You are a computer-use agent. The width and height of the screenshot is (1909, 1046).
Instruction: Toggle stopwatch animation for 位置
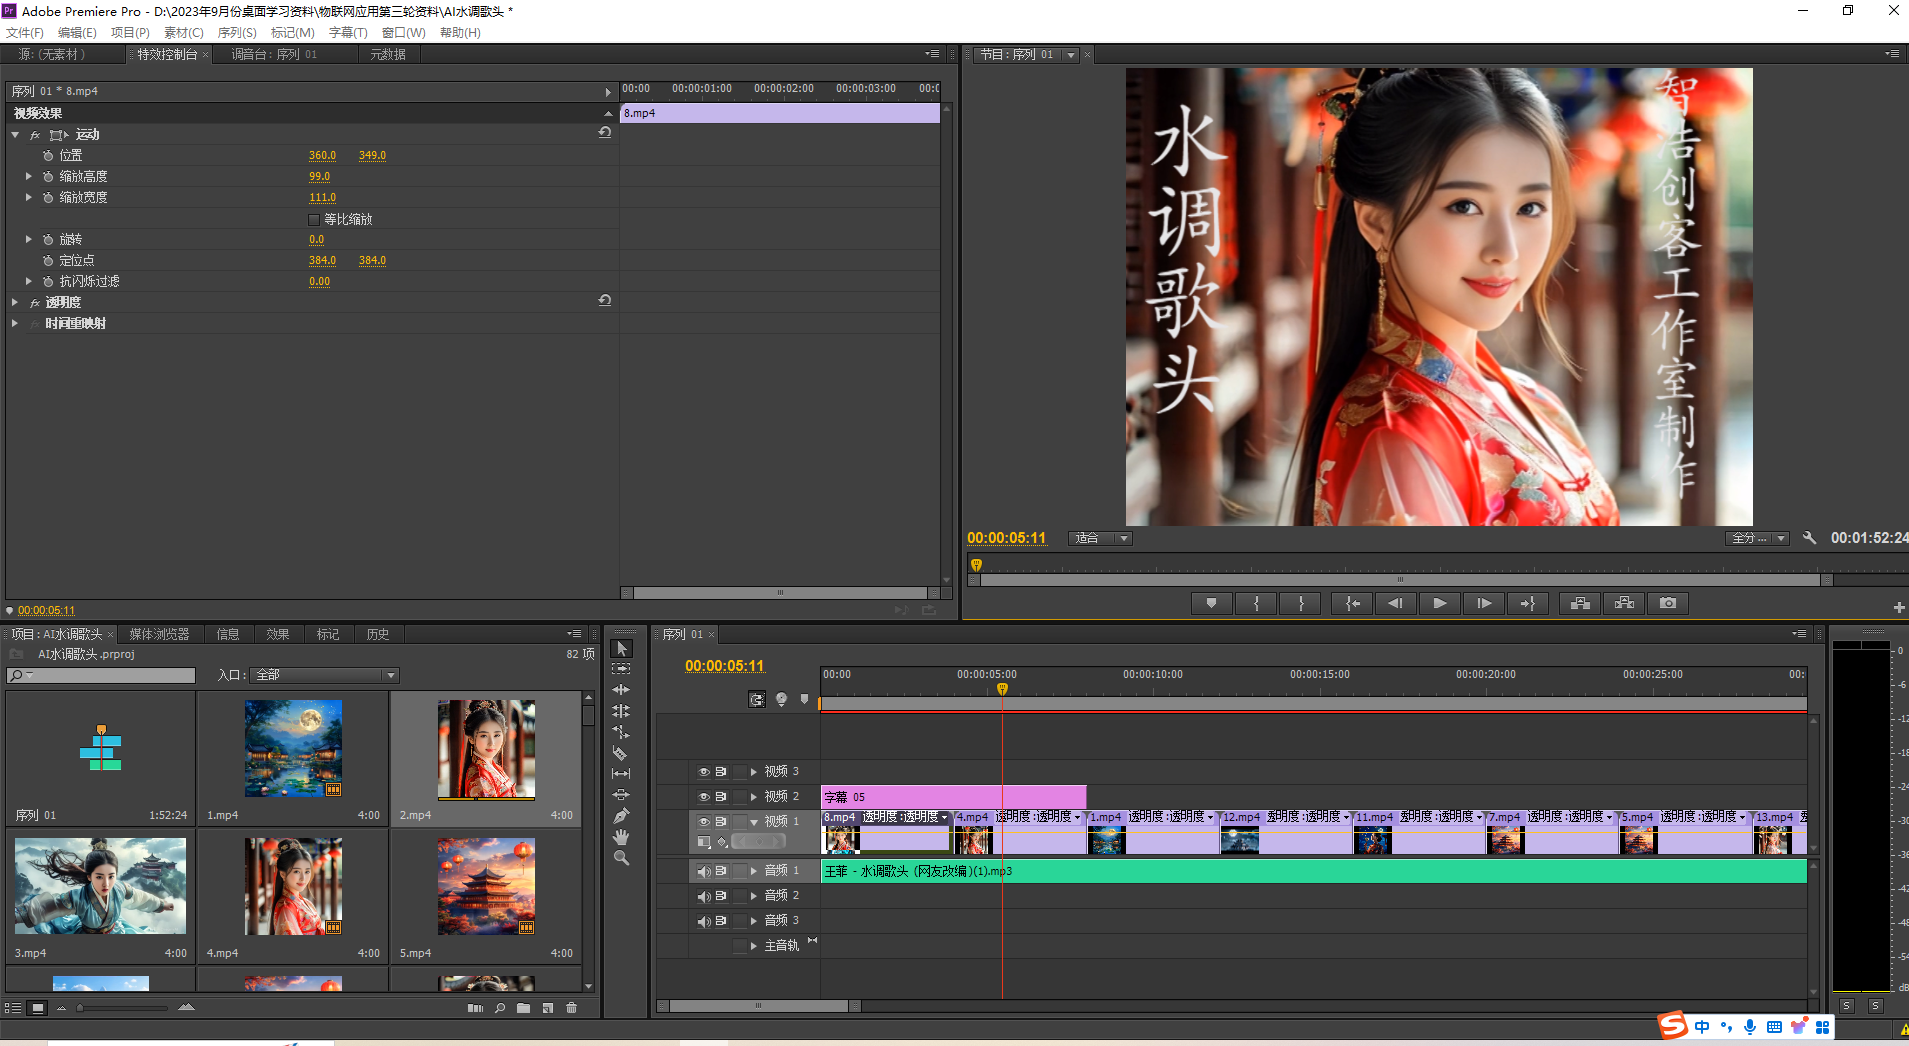[48, 156]
